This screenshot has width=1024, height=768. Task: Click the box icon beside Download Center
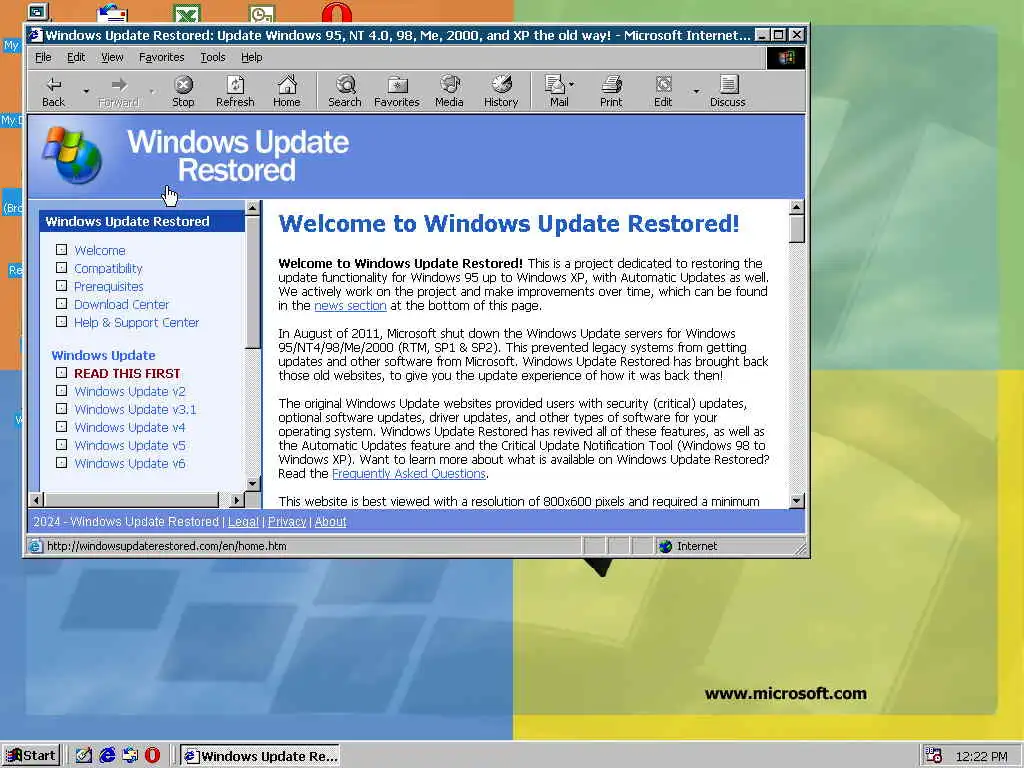(61, 304)
